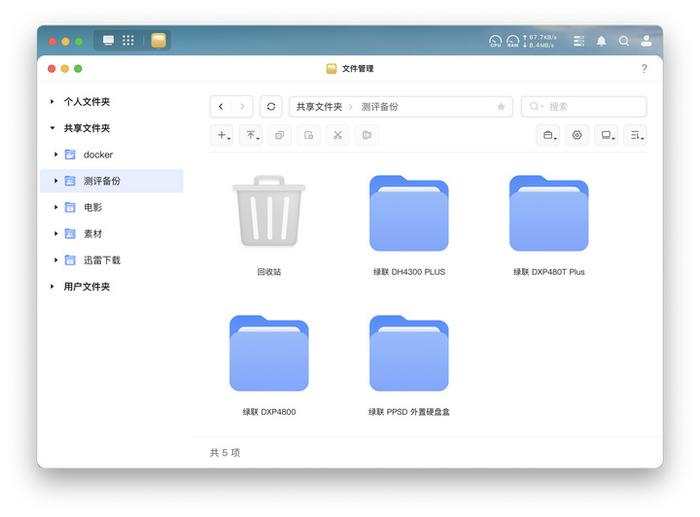The width and height of the screenshot is (700, 517).
Task: Expand the 电影 folder node
Action: [x=56, y=207]
